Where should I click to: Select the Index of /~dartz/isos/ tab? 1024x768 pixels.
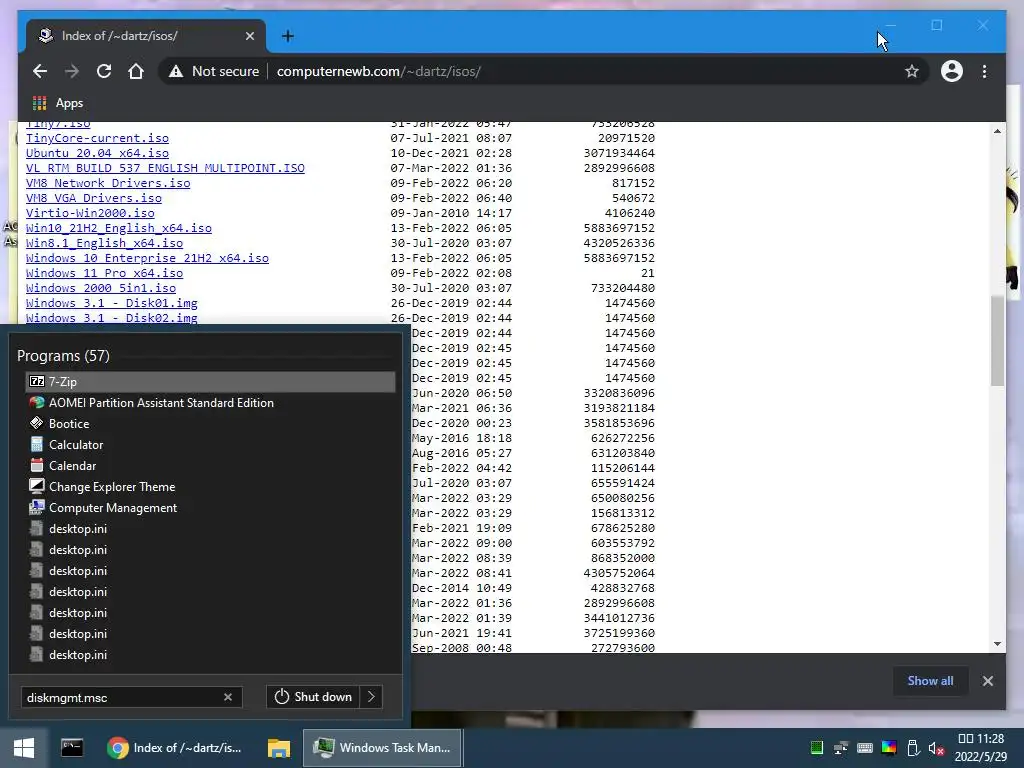(x=146, y=36)
